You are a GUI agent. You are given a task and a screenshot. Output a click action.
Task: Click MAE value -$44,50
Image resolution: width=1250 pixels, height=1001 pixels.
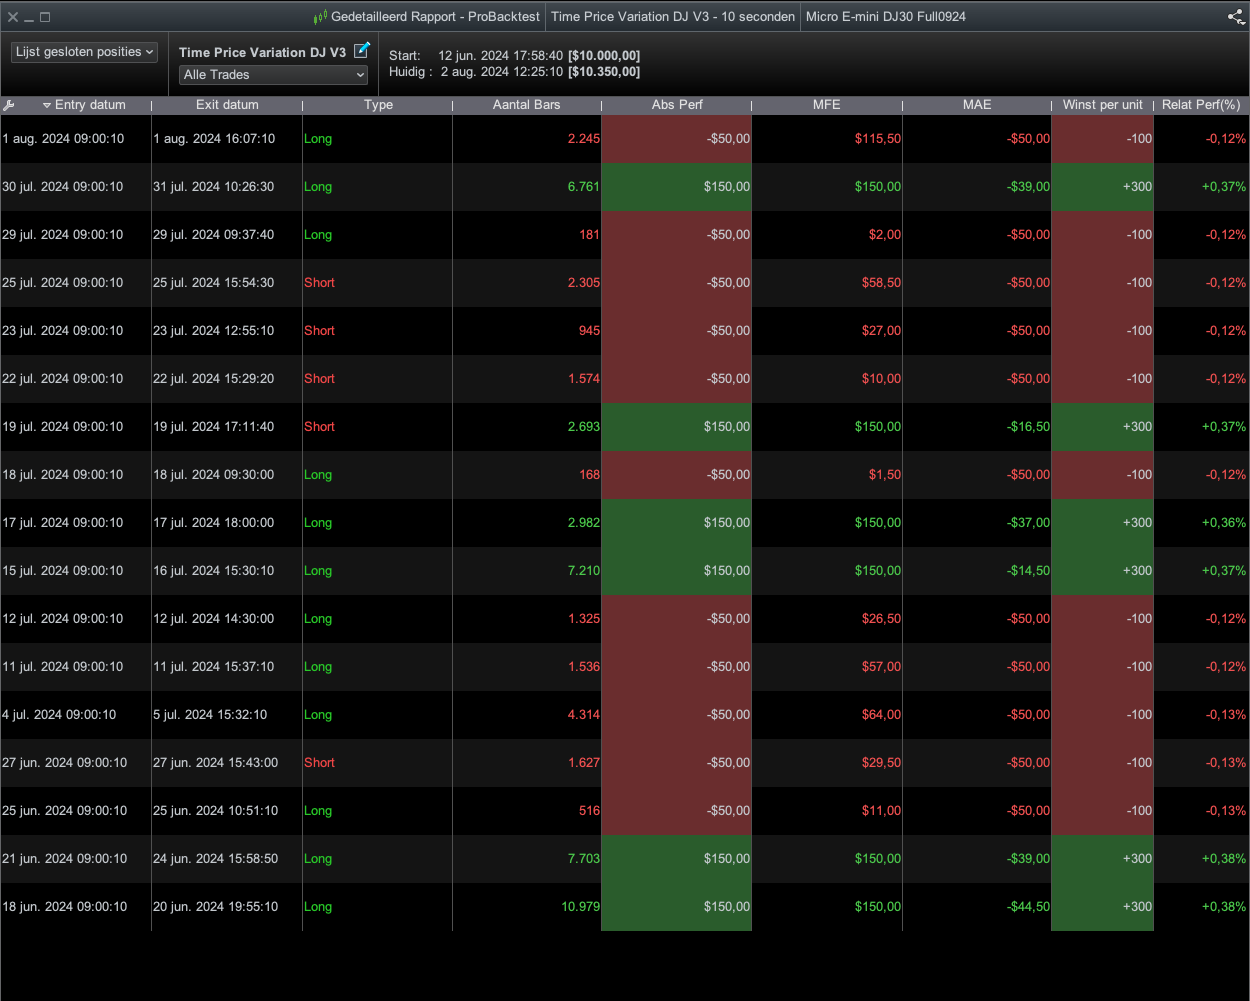[1028, 907]
